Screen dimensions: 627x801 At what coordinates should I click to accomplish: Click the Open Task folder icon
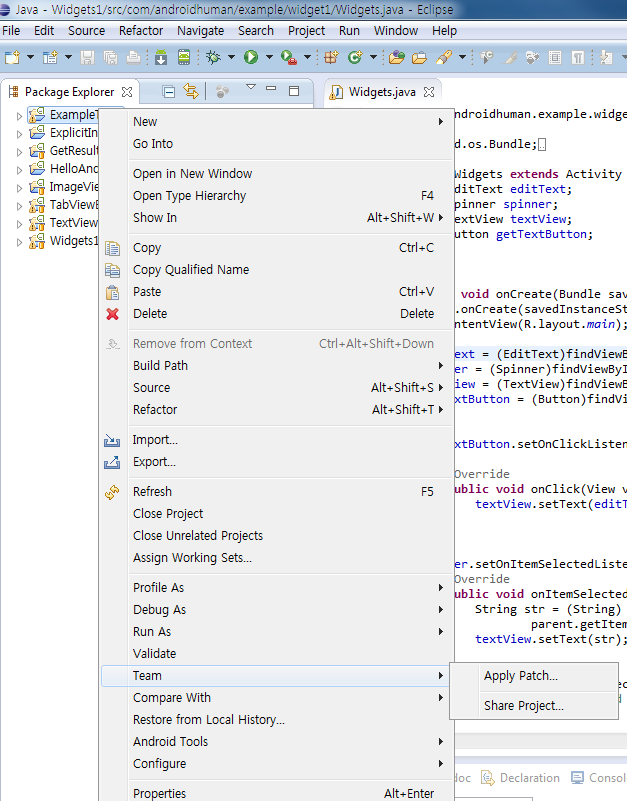(419, 57)
